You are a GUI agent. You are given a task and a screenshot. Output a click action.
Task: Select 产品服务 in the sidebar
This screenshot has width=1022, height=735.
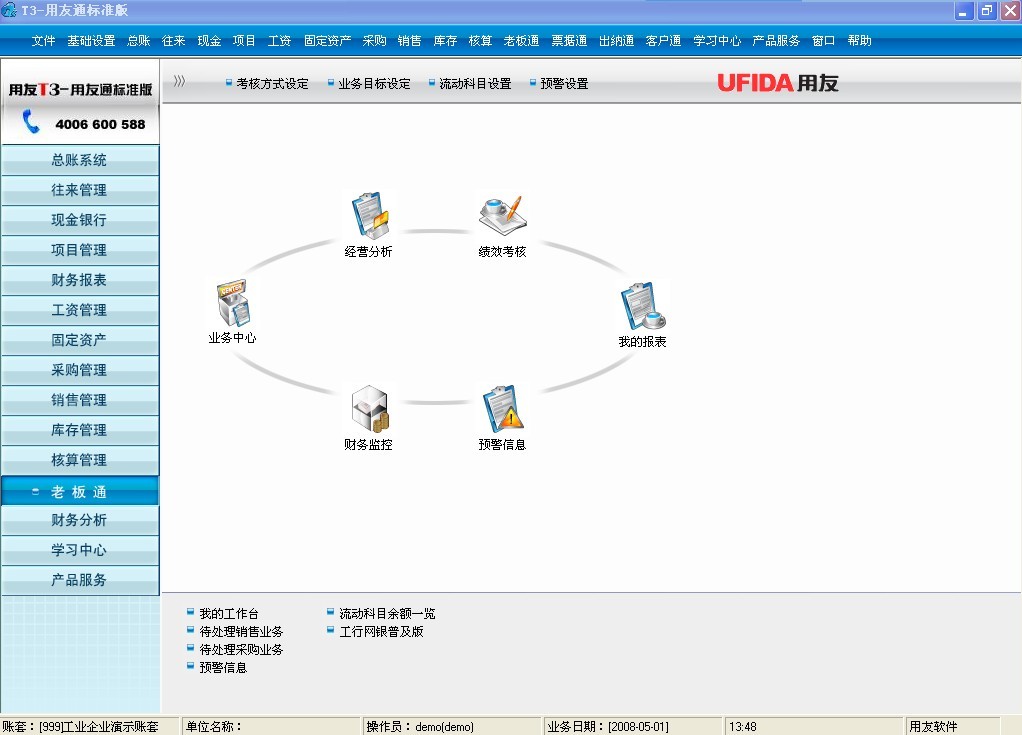[x=80, y=580]
